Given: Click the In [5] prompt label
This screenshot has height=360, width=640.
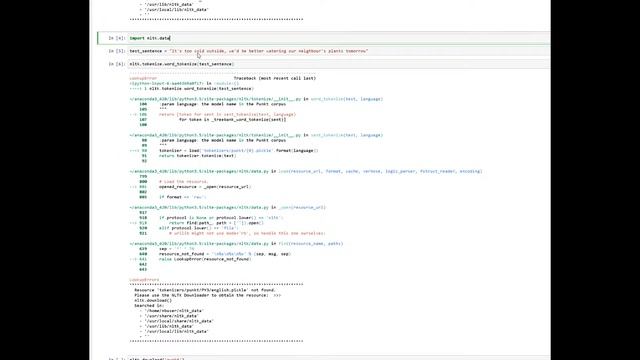Looking at the screenshot, I should tap(117, 51).
